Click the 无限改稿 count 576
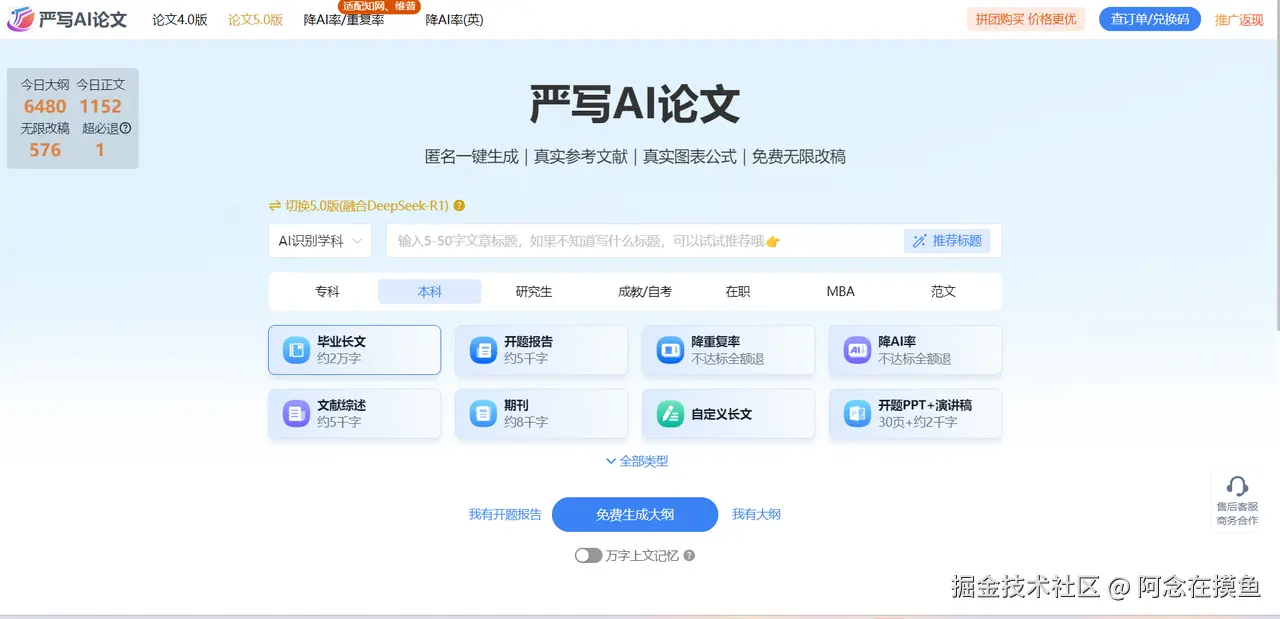This screenshot has height=619, width=1280. pos(45,150)
